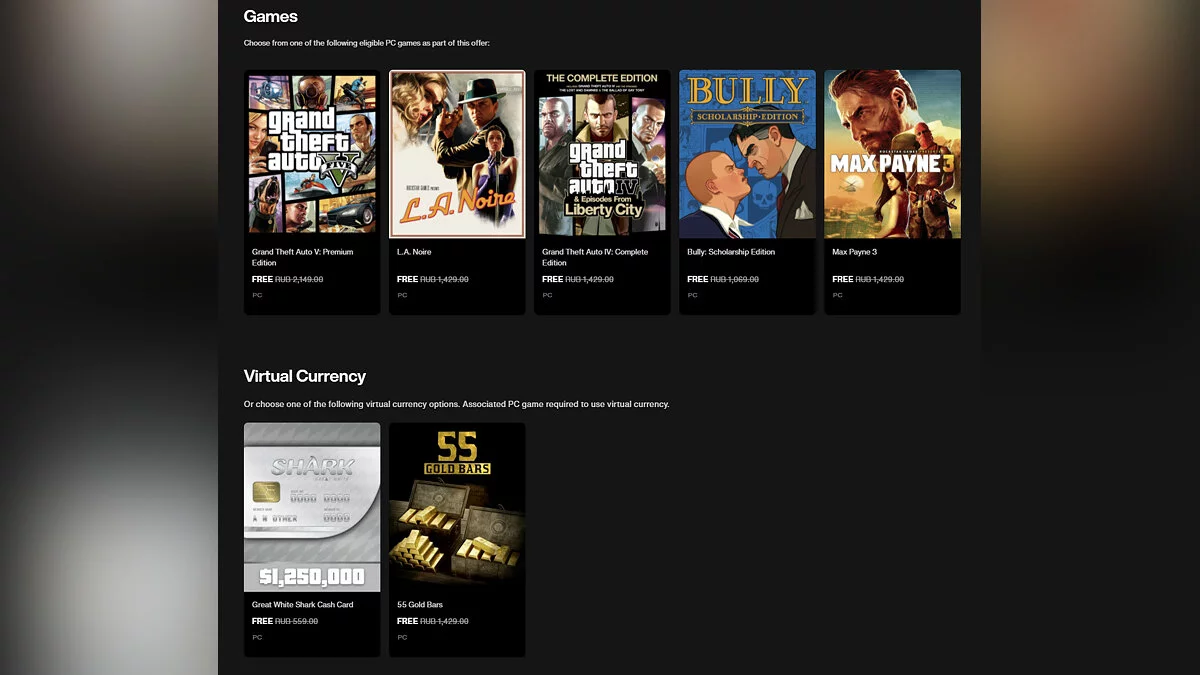Pick the Bully Scholarship Edition cover
Viewport: 1200px width, 675px height.
(747, 154)
